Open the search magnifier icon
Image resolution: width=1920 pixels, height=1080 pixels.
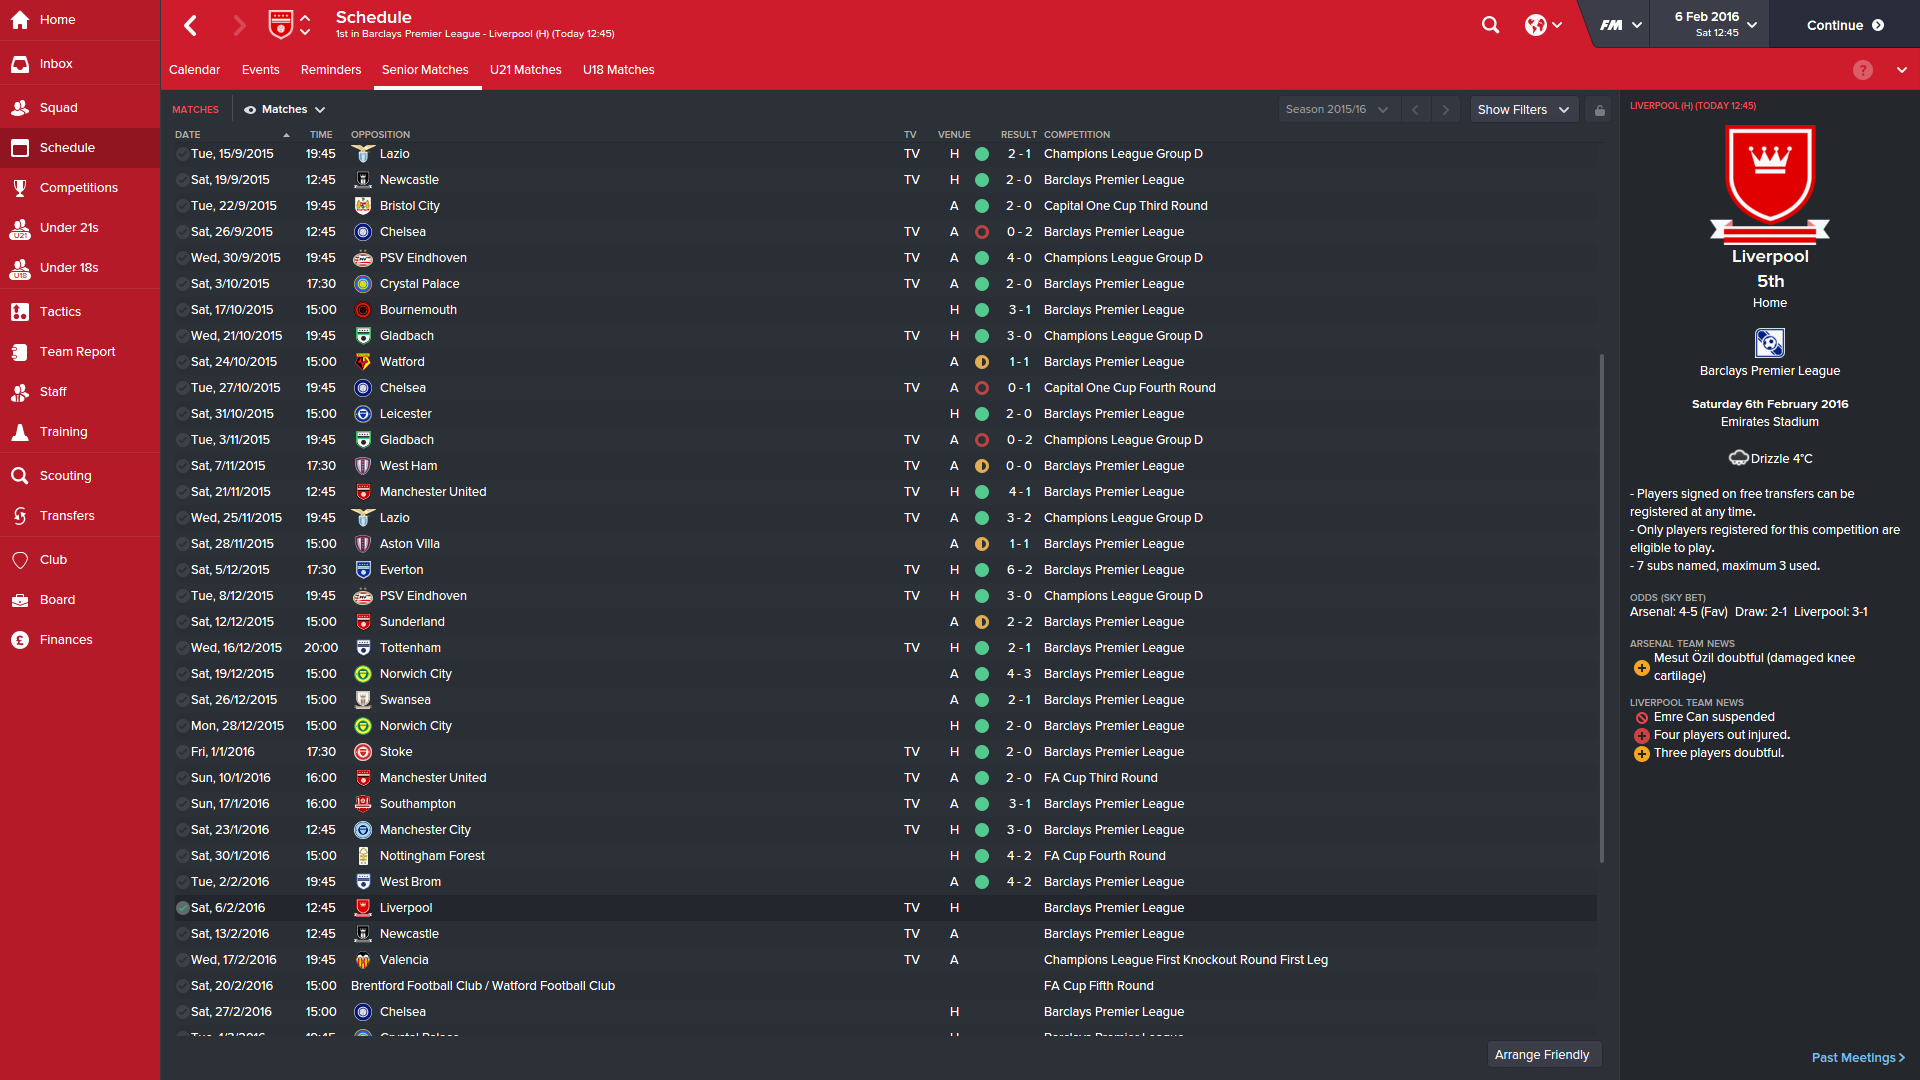click(1490, 25)
